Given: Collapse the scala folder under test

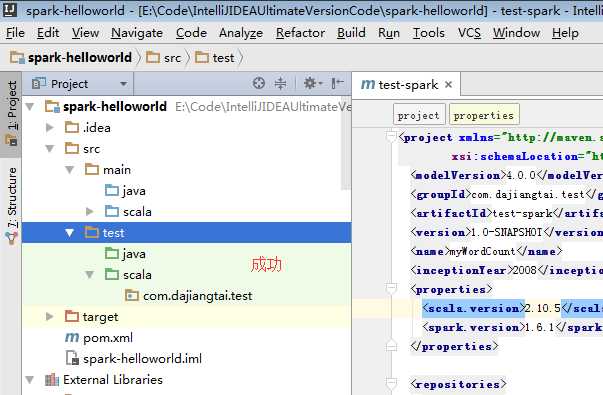Looking at the screenshot, I should (90, 275).
